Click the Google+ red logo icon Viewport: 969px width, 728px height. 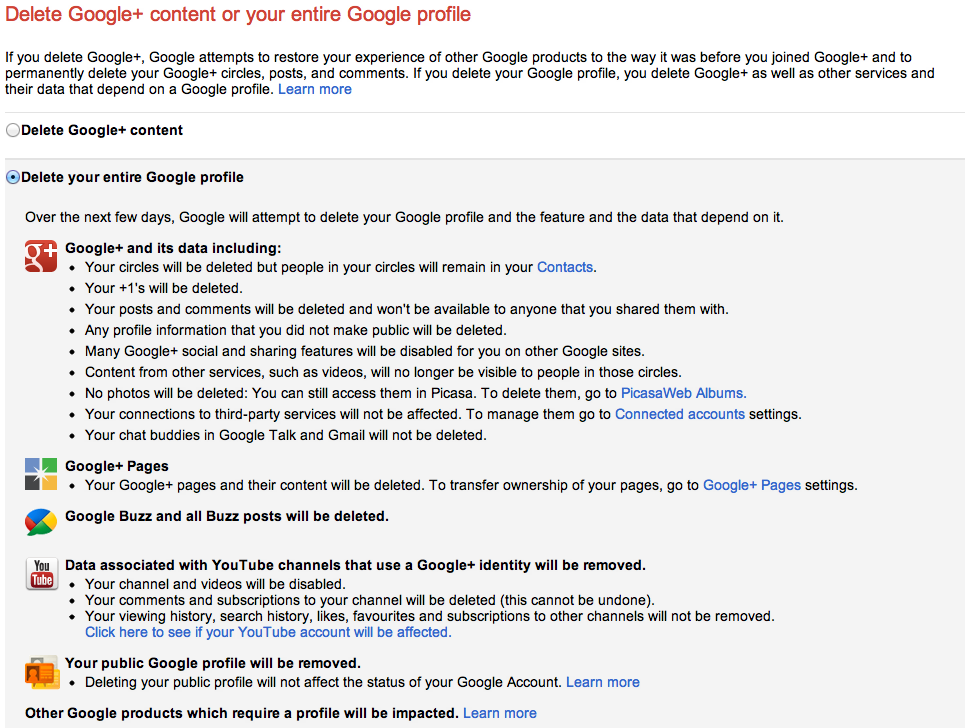(x=41, y=256)
